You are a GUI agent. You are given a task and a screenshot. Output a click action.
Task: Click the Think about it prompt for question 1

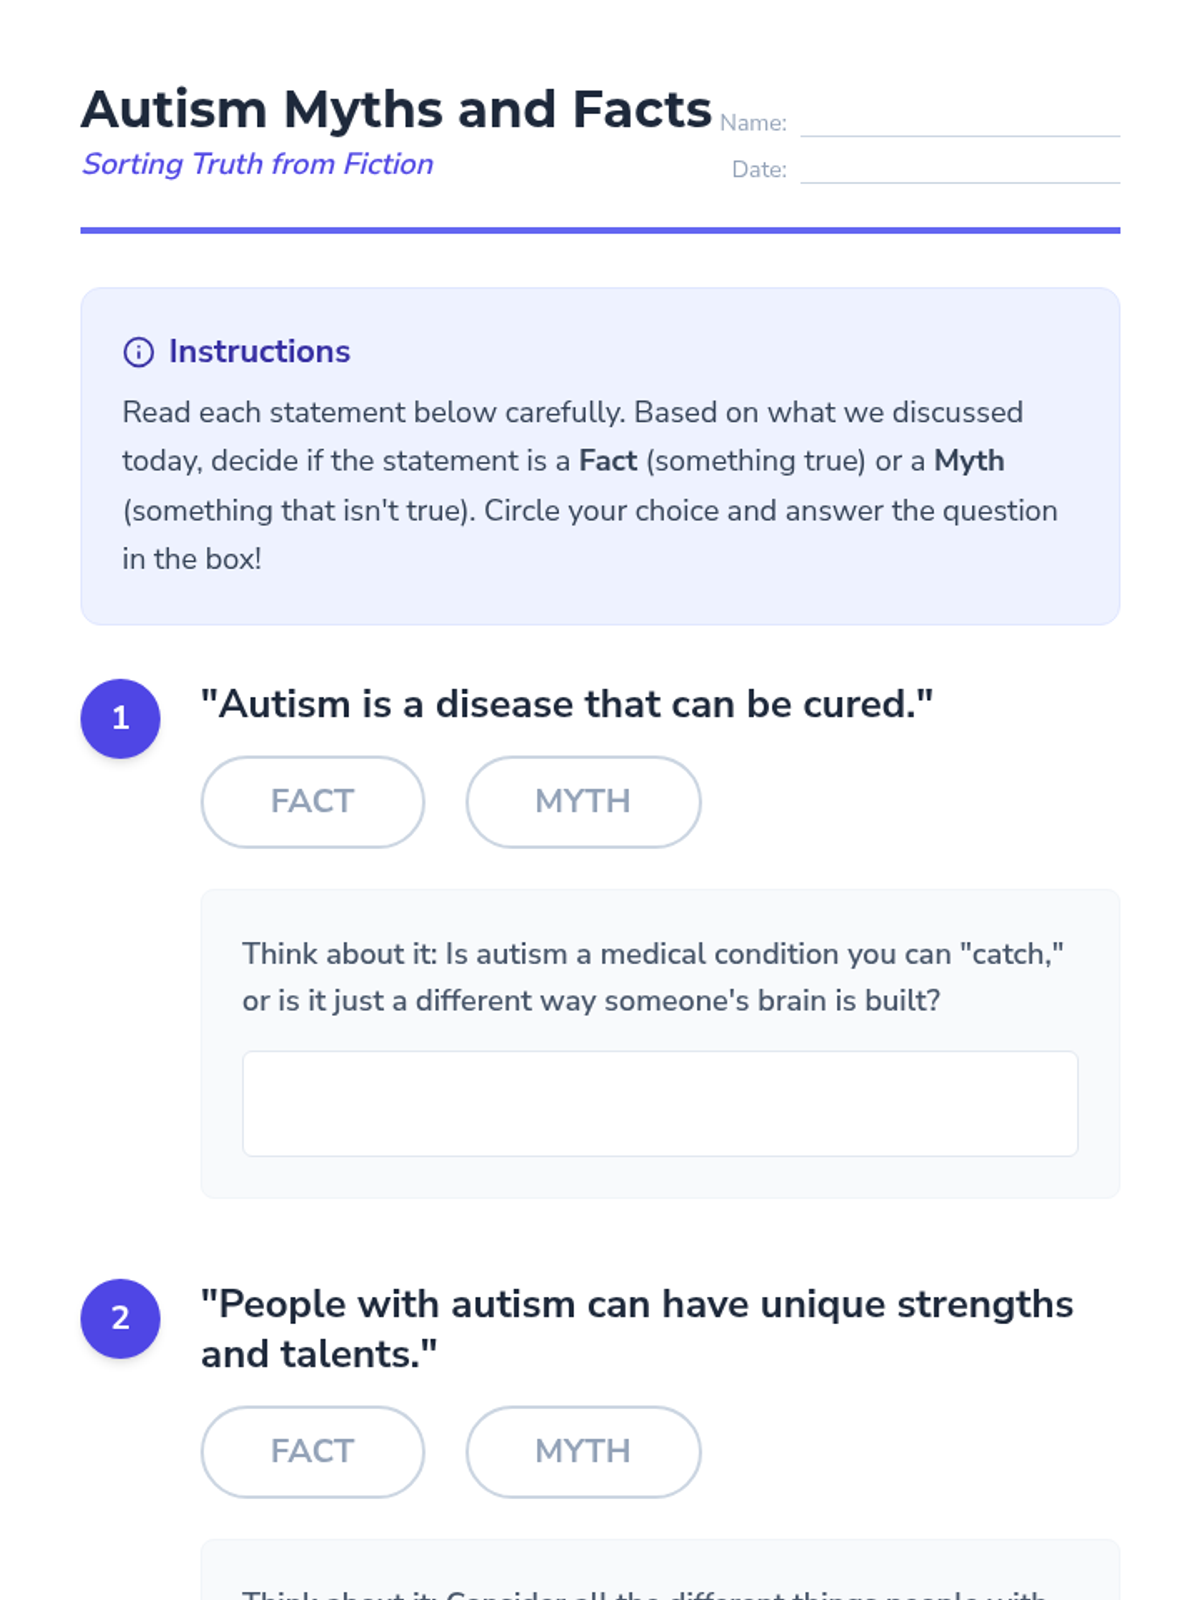click(652, 977)
